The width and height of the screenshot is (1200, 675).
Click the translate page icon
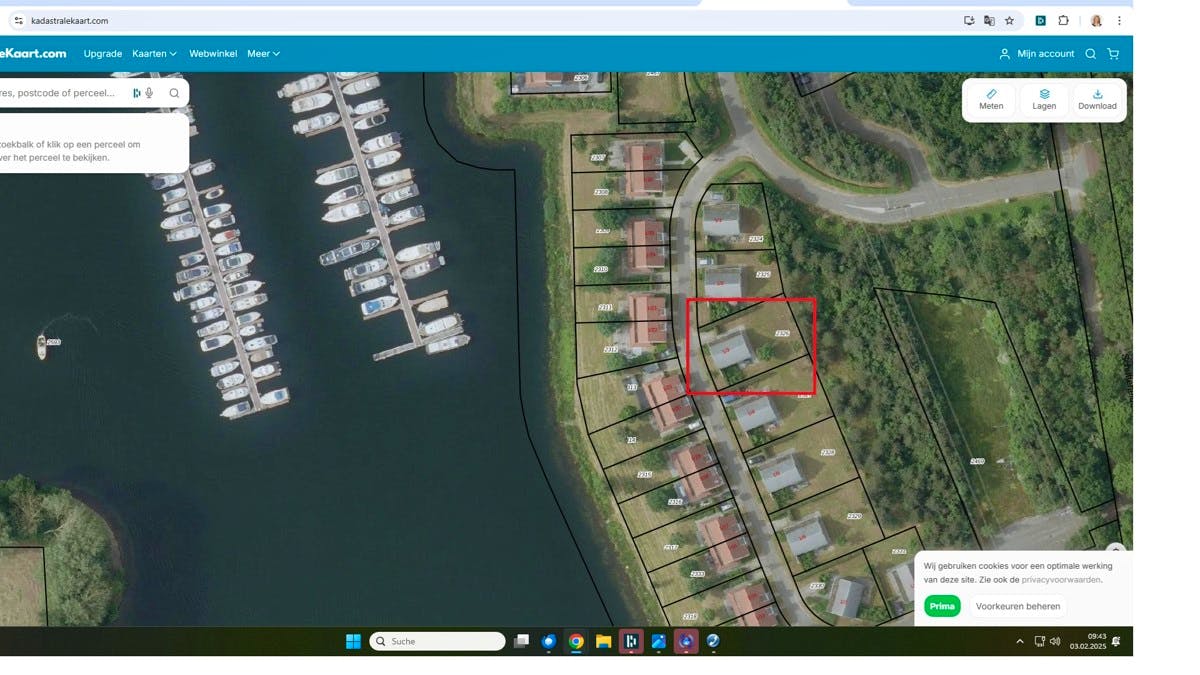[989, 20]
